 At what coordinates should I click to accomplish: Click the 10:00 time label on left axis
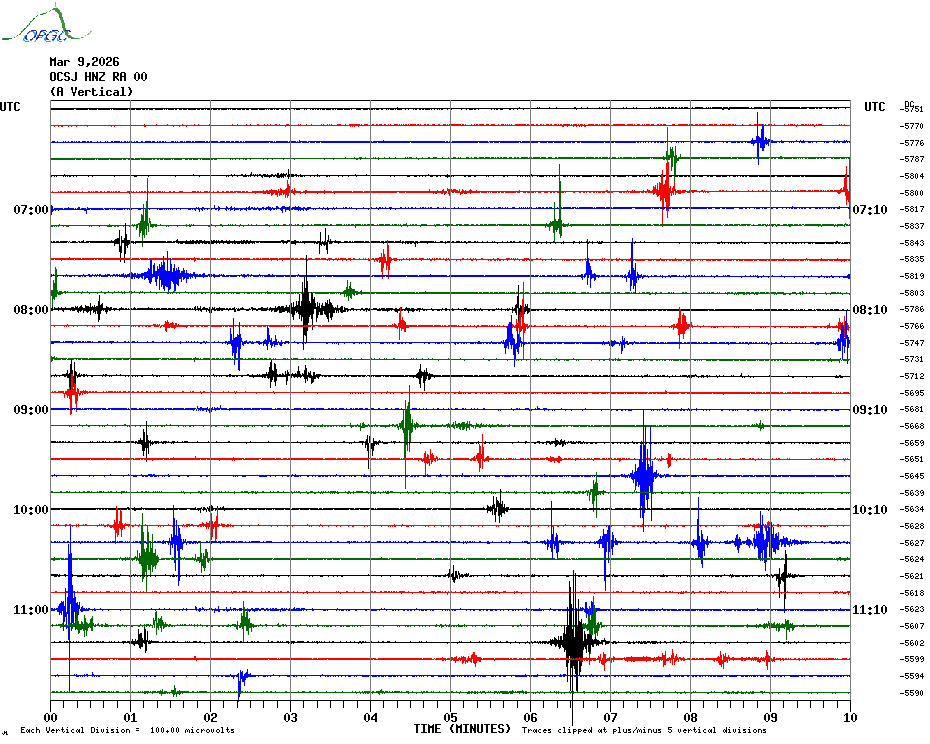click(30, 510)
